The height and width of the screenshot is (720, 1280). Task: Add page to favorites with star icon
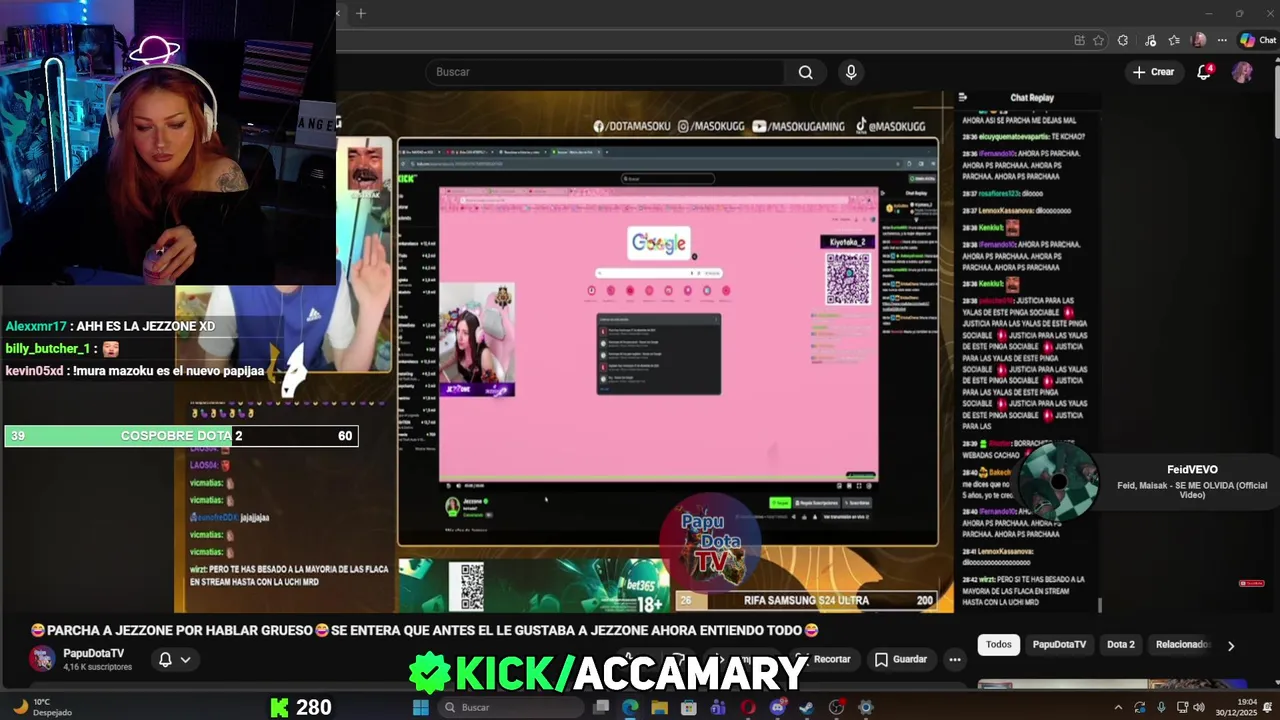pyautogui.click(x=1098, y=40)
